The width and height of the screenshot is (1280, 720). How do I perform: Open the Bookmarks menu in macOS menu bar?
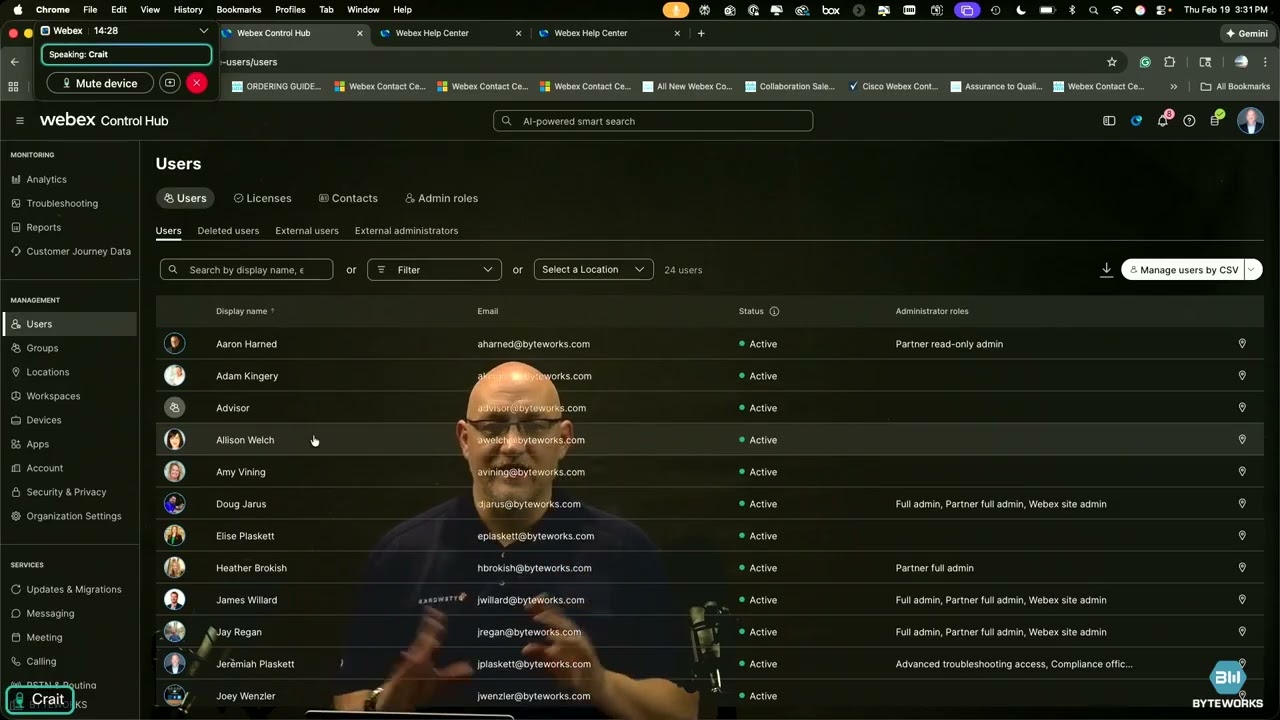(238, 9)
